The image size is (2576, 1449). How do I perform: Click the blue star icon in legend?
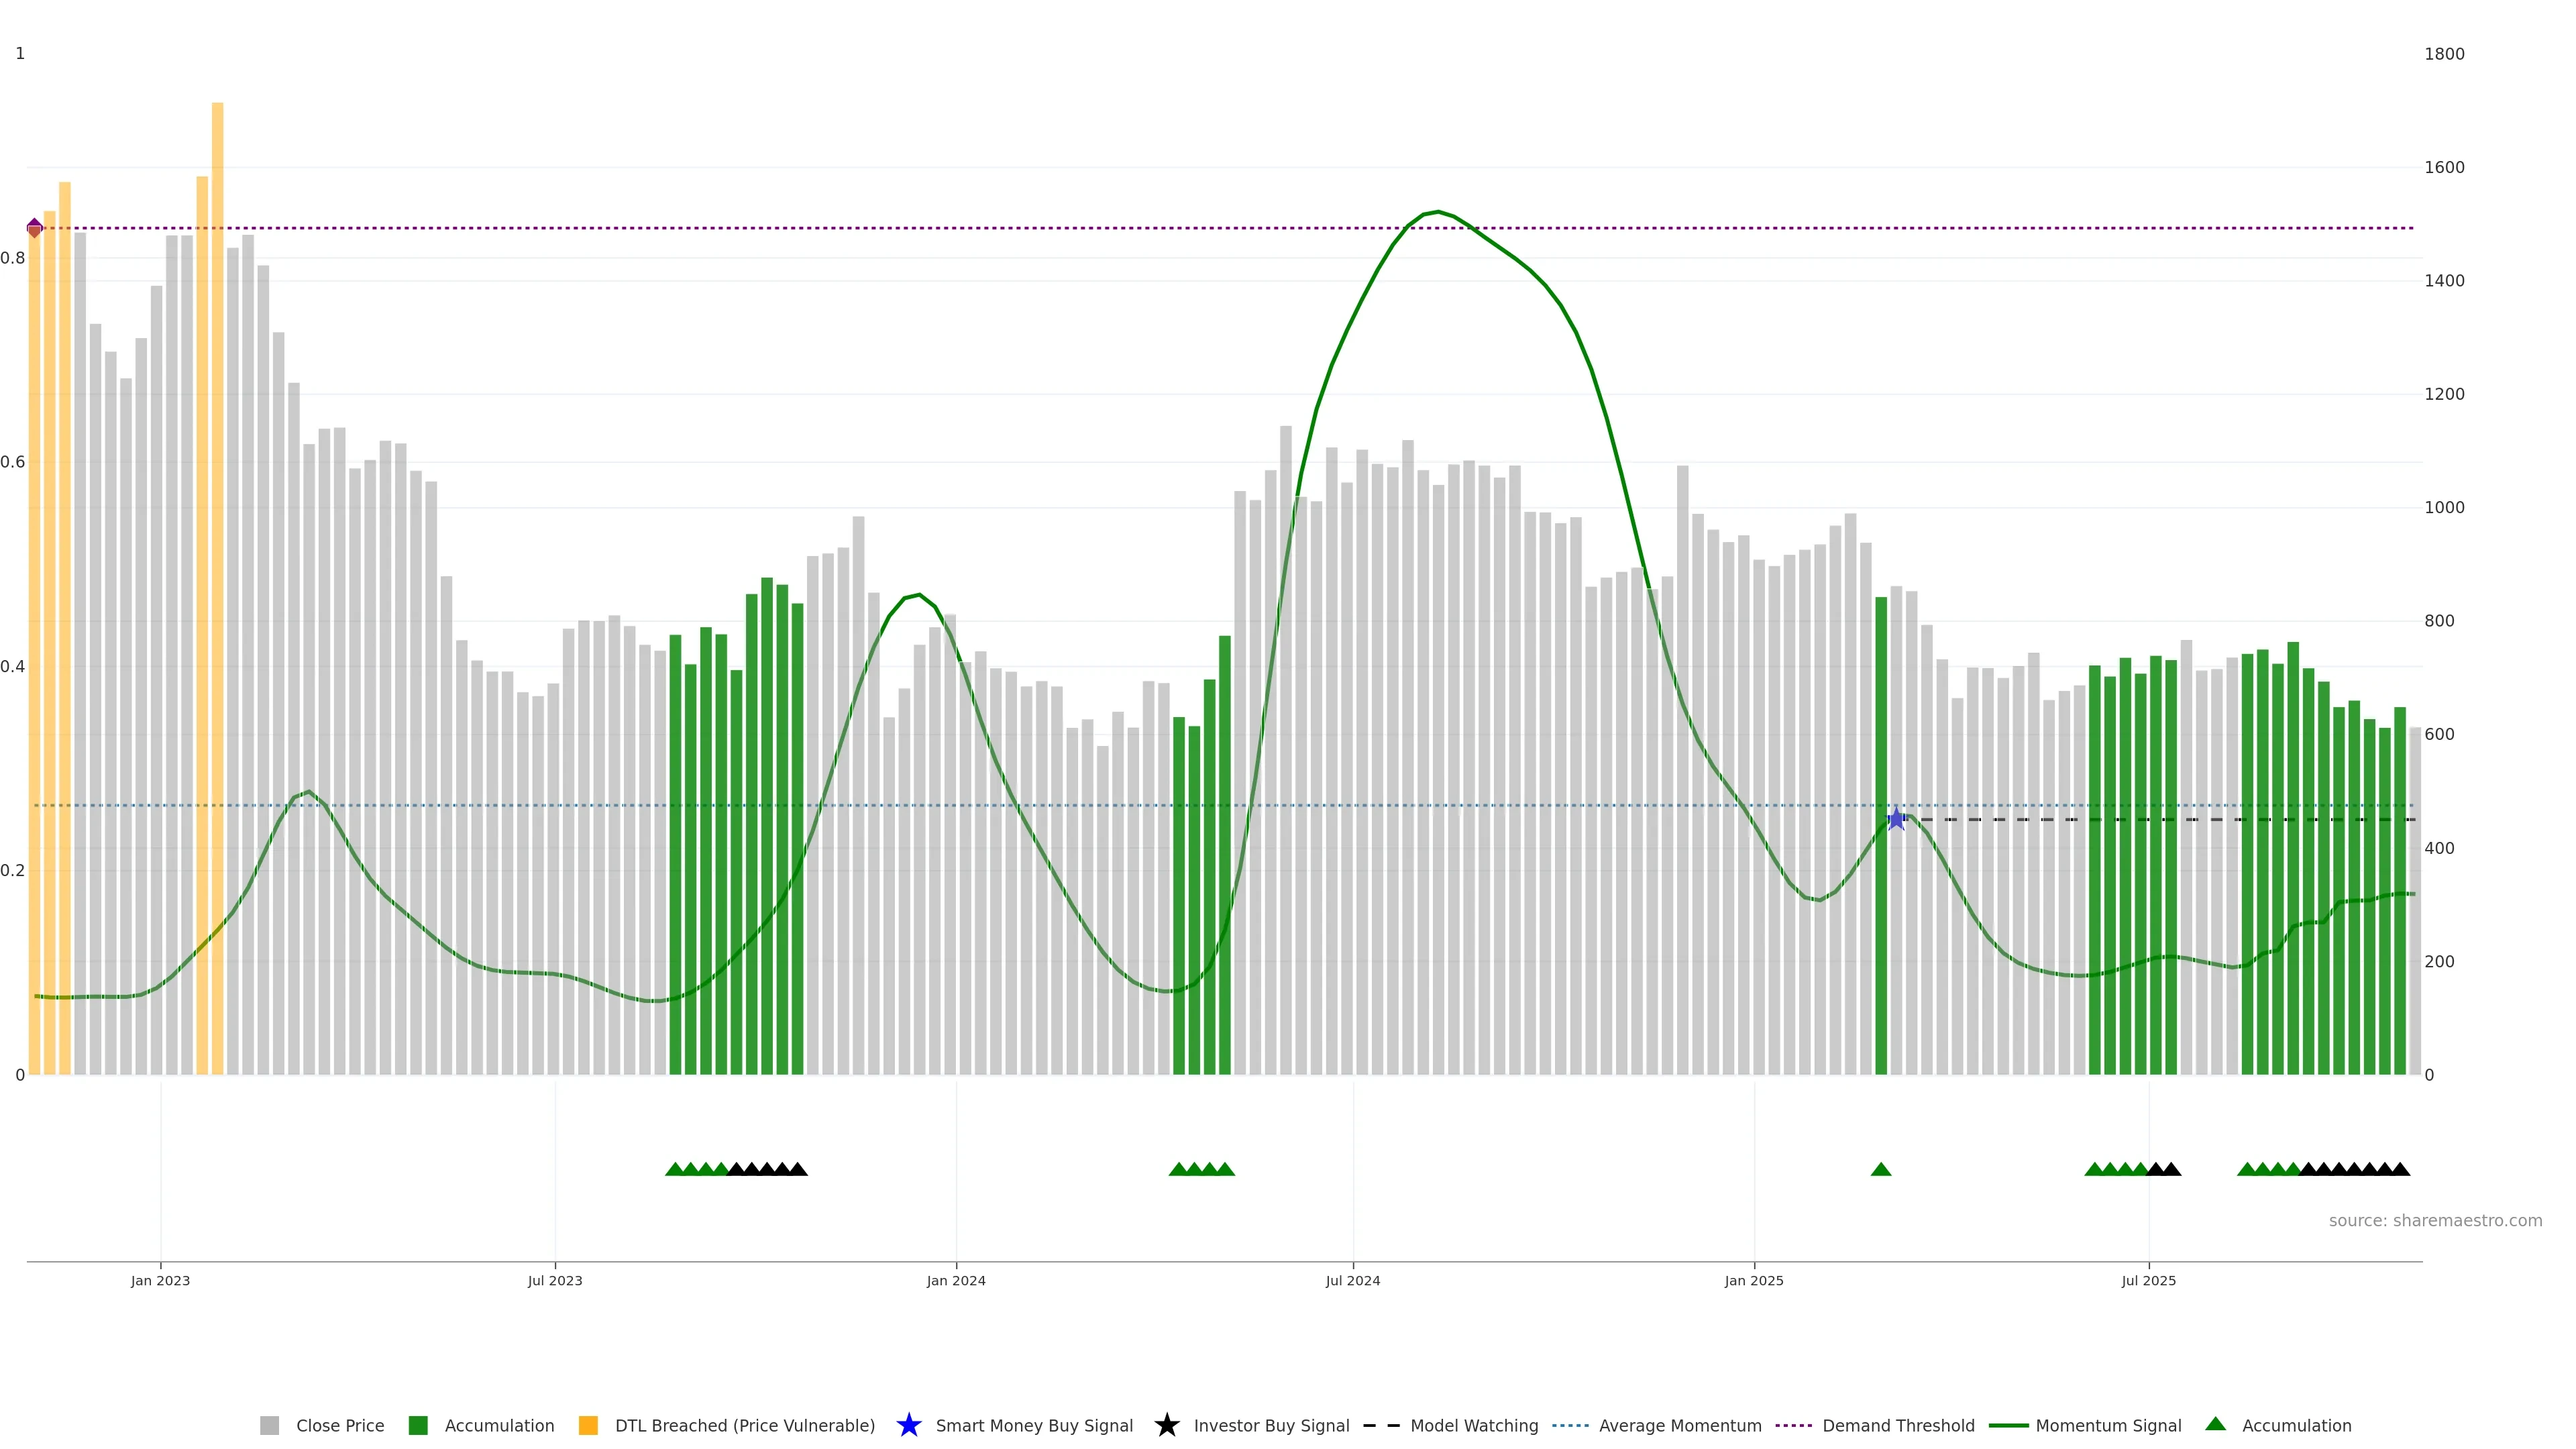908,1425
